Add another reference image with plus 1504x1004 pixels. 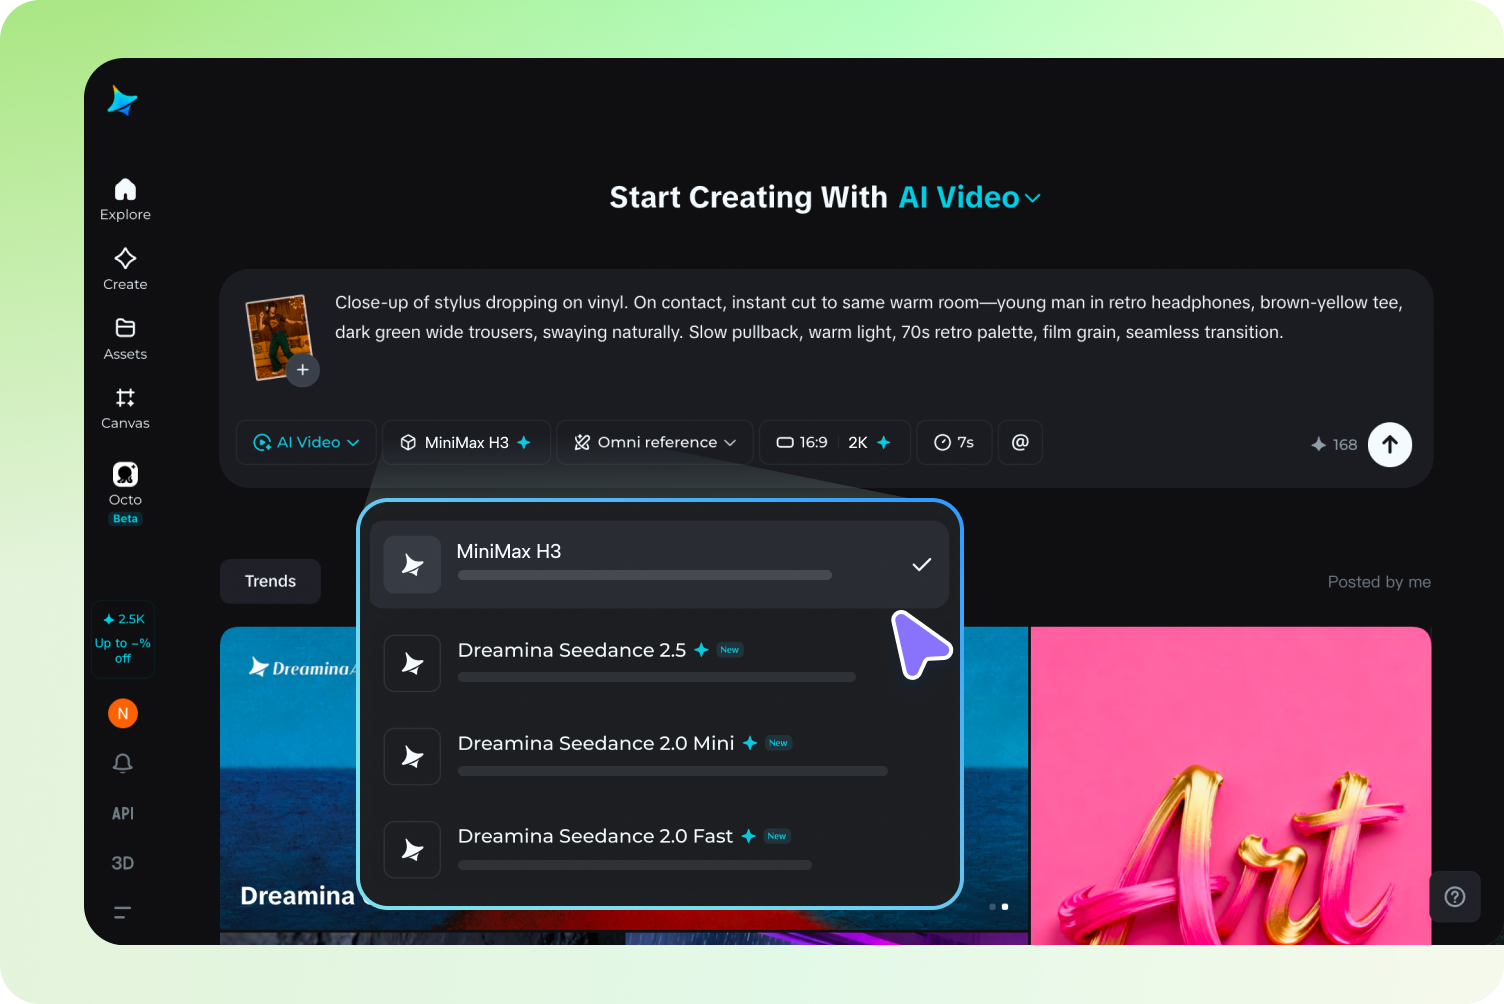pyautogui.click(x=303, y=370)
